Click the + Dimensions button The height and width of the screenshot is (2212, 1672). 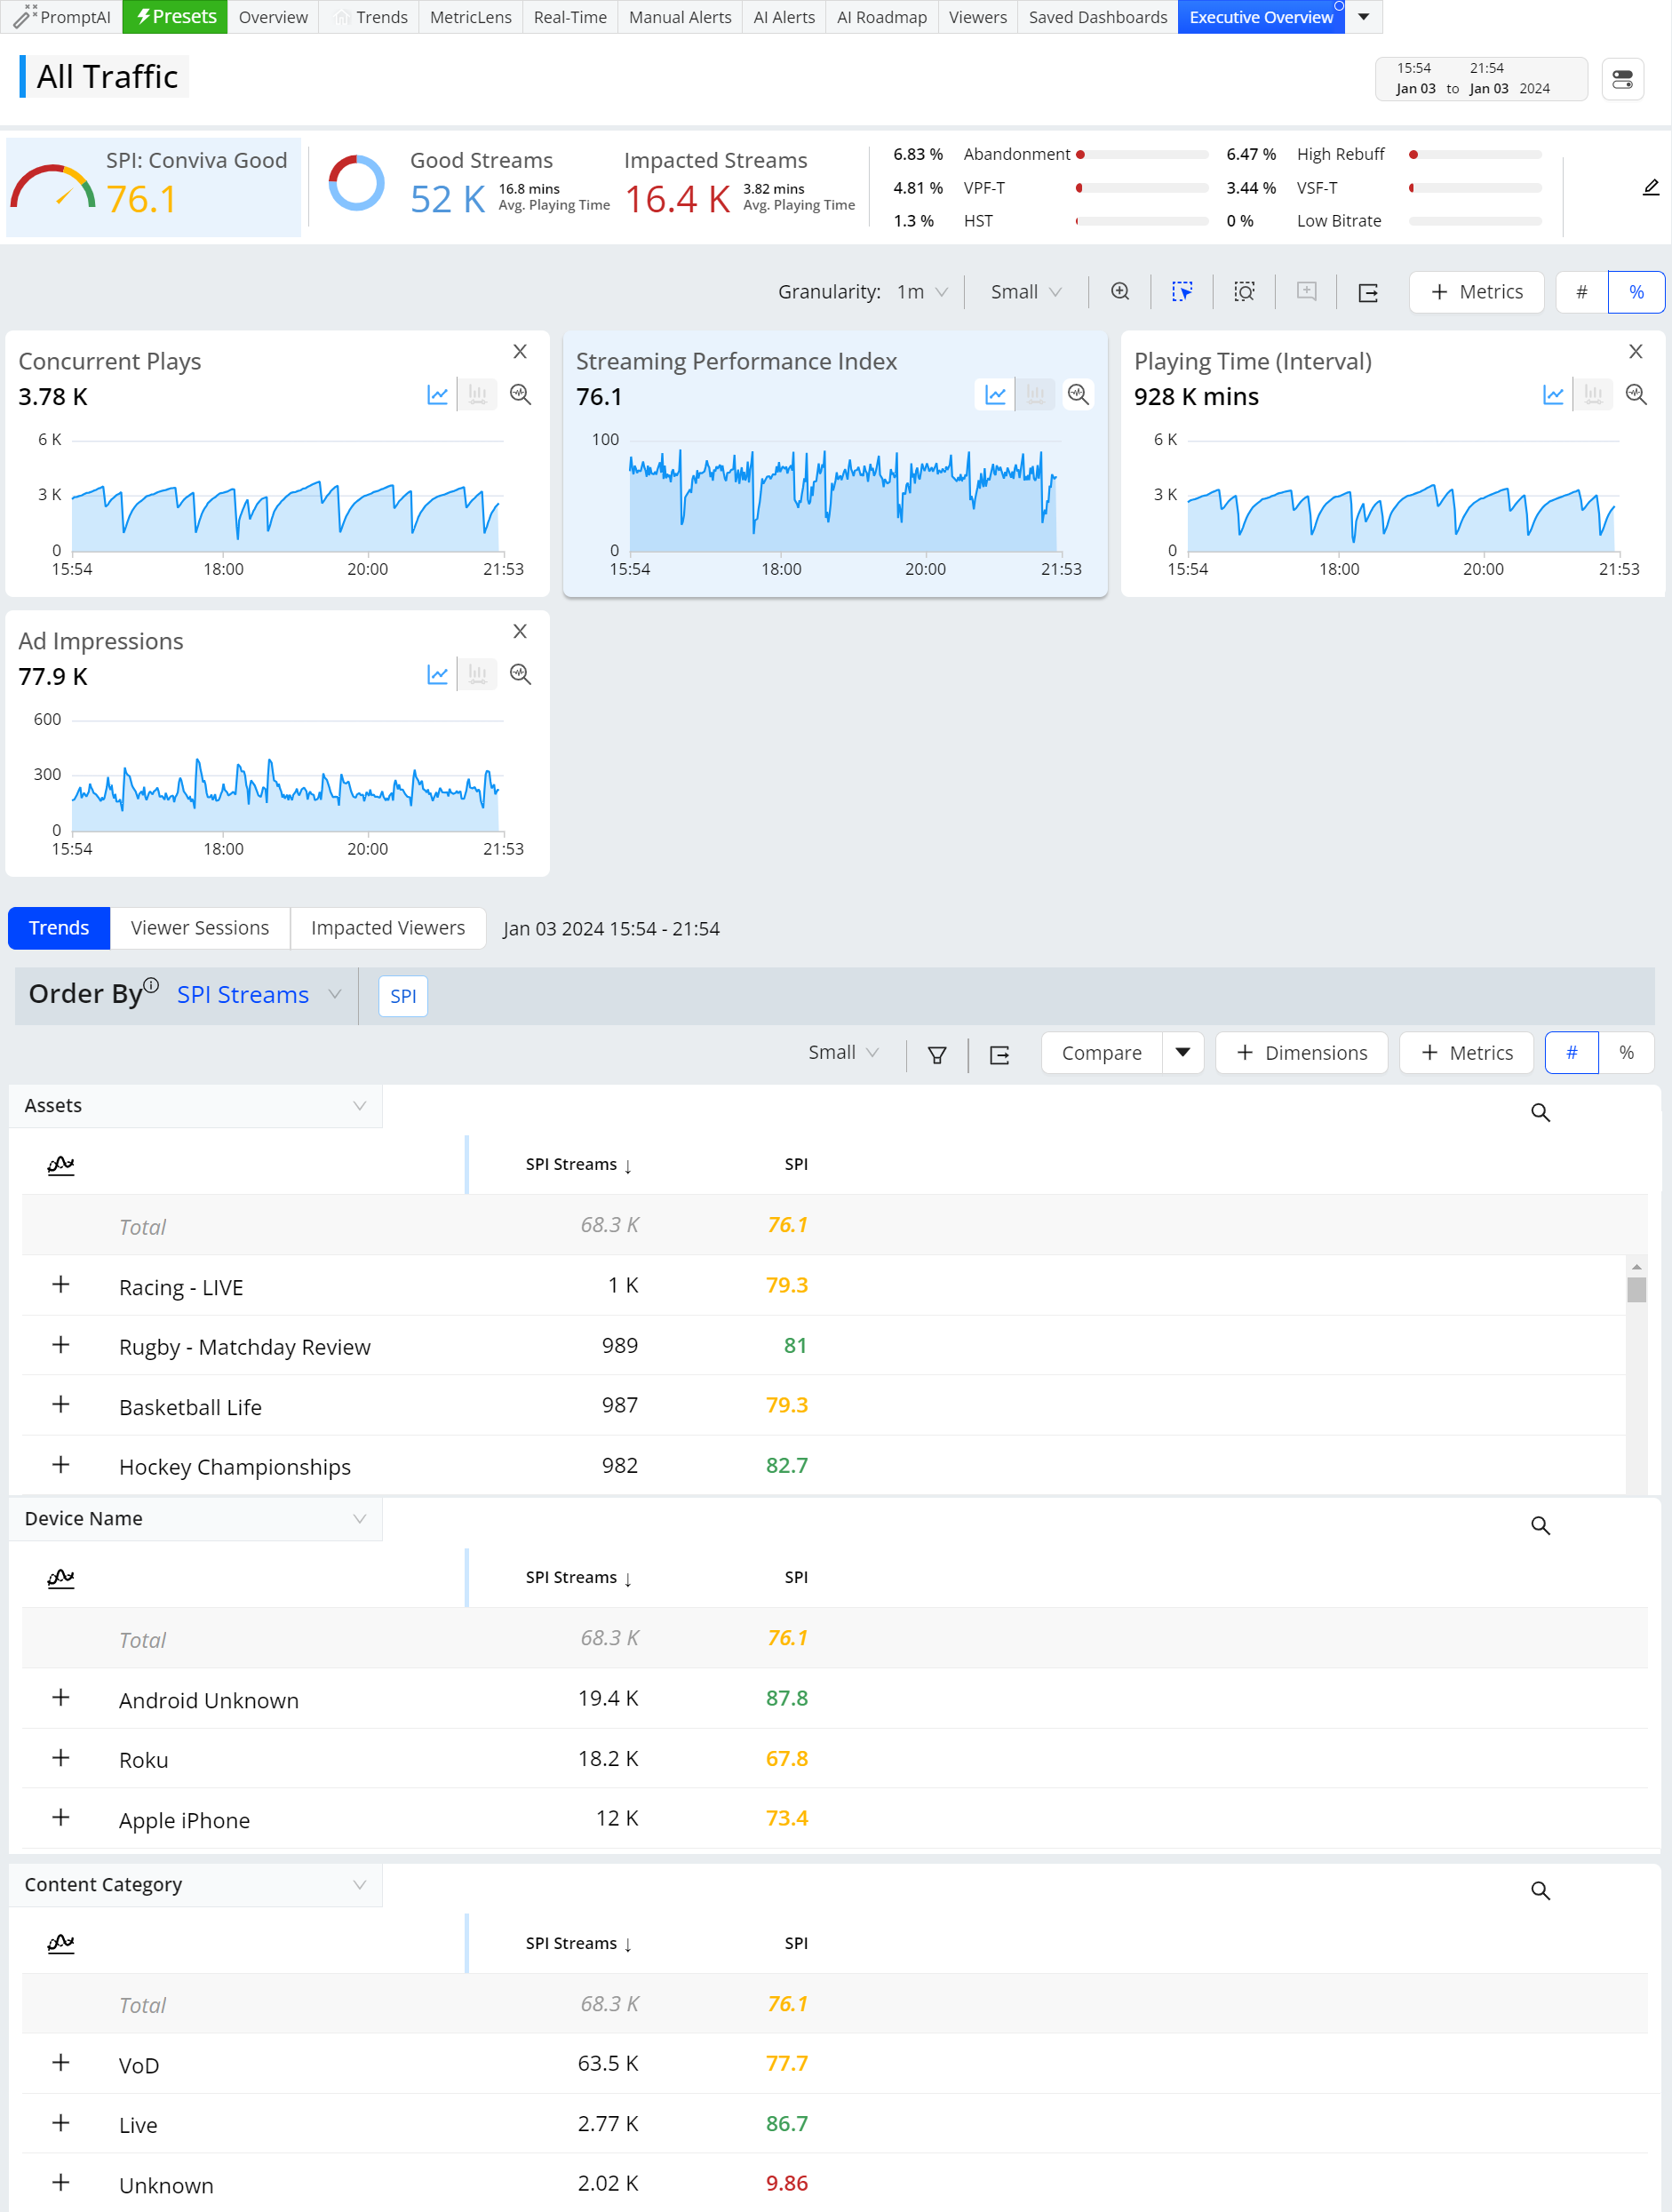(x=1301, y=1052)
